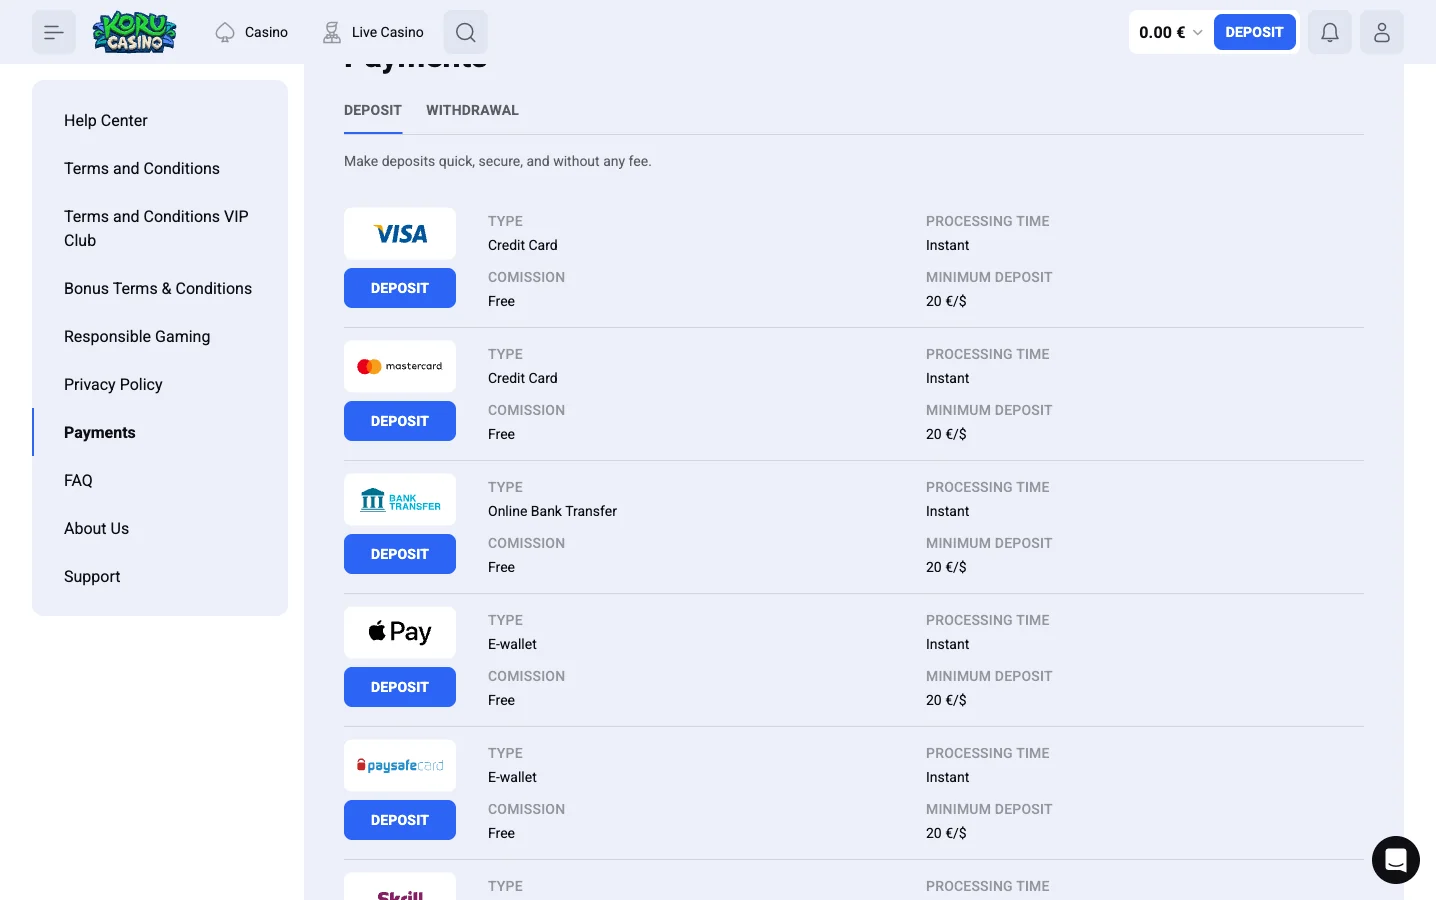Expand the 0.00 € balance dropdown
The width and height of the screenshot is (1436, 900).
[1171, 32]
